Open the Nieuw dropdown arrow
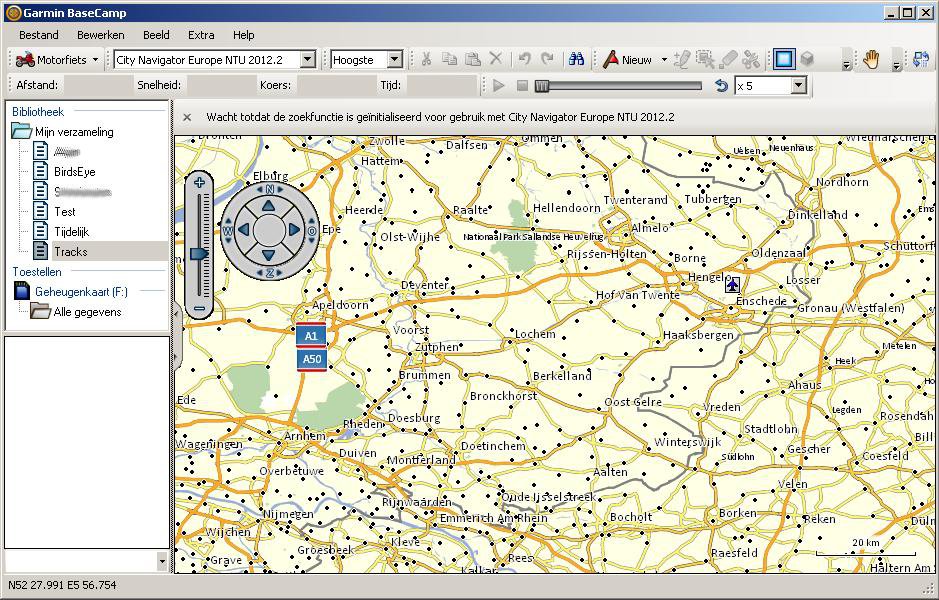This screenshot has width=939, height=600. click(x=664, y=60)
